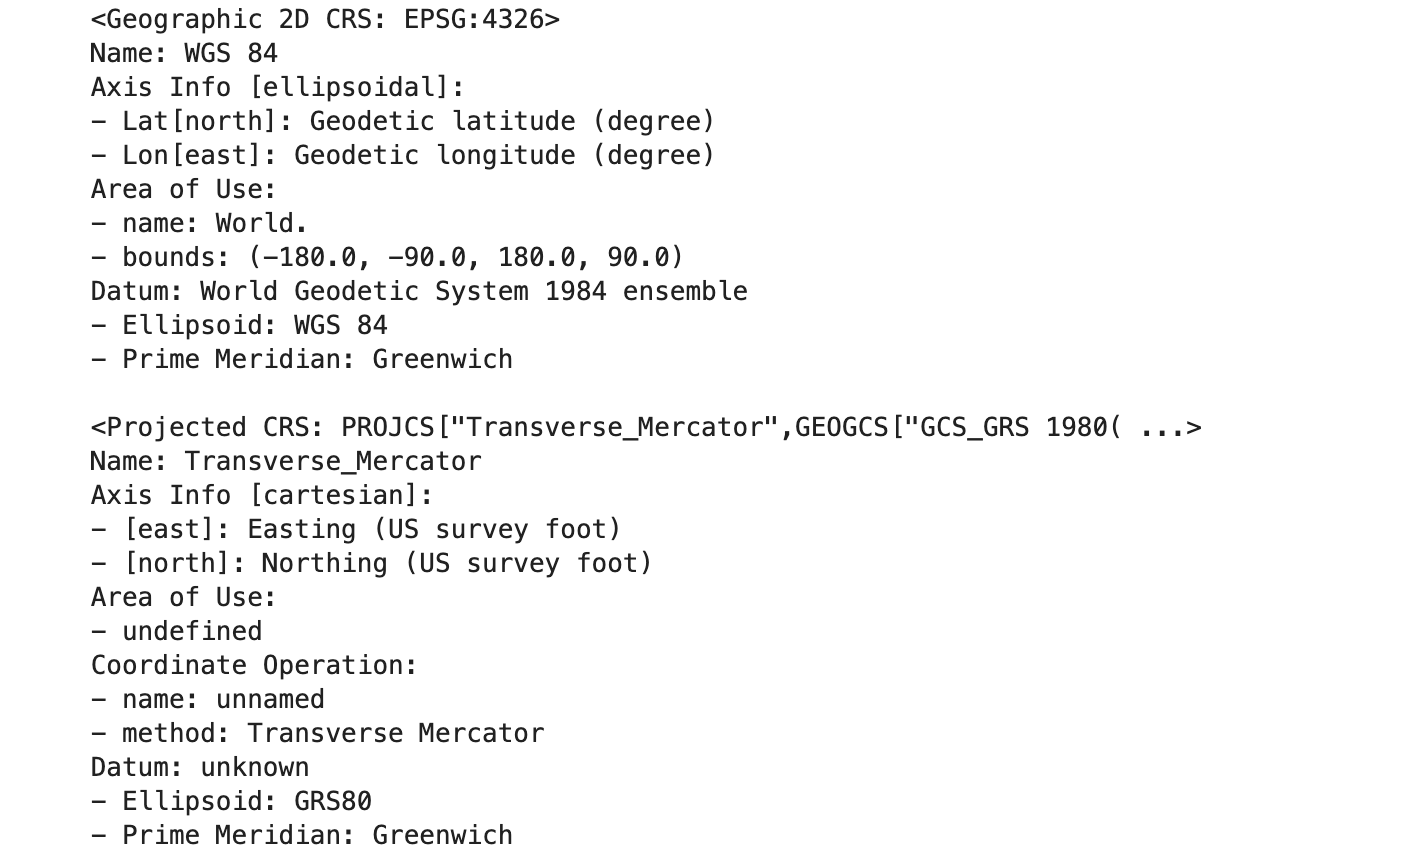Click the 'Datum: unknown' line

[x=200, y=767]
